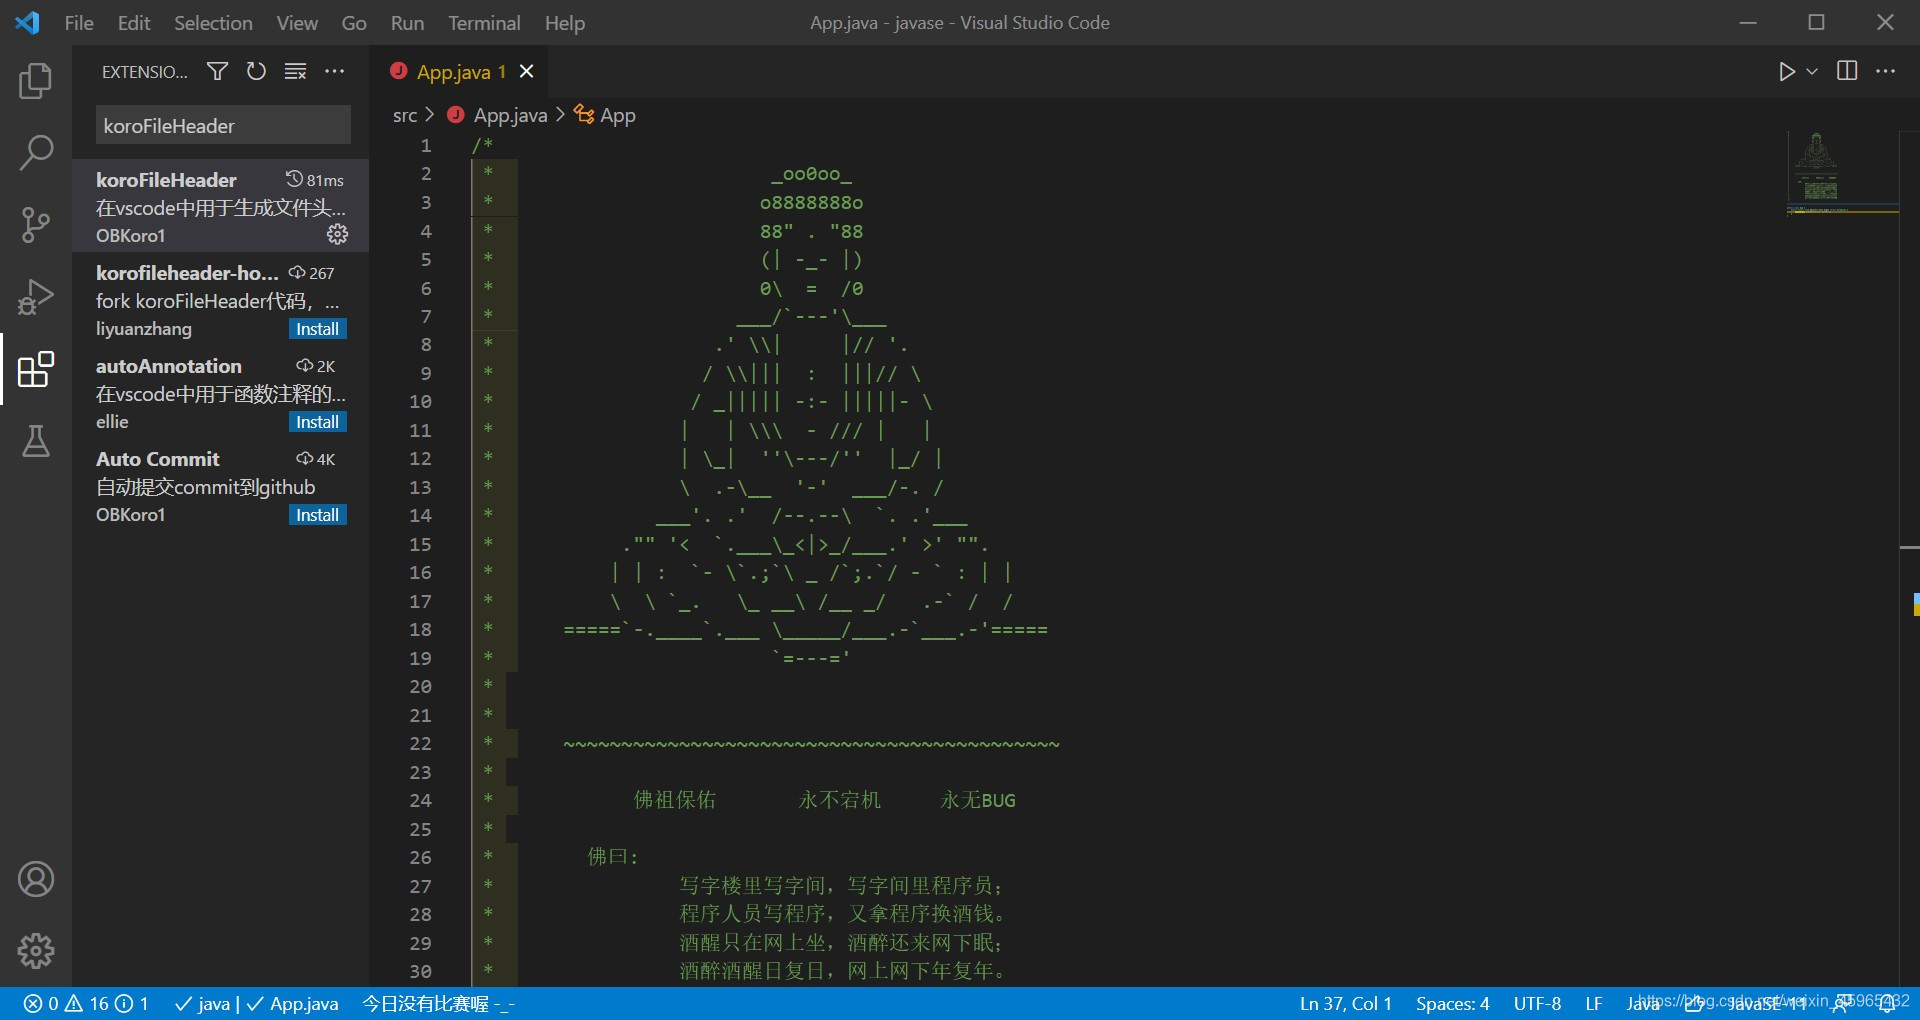Open extensions Views and More Actions menu

tap(334, 71)
